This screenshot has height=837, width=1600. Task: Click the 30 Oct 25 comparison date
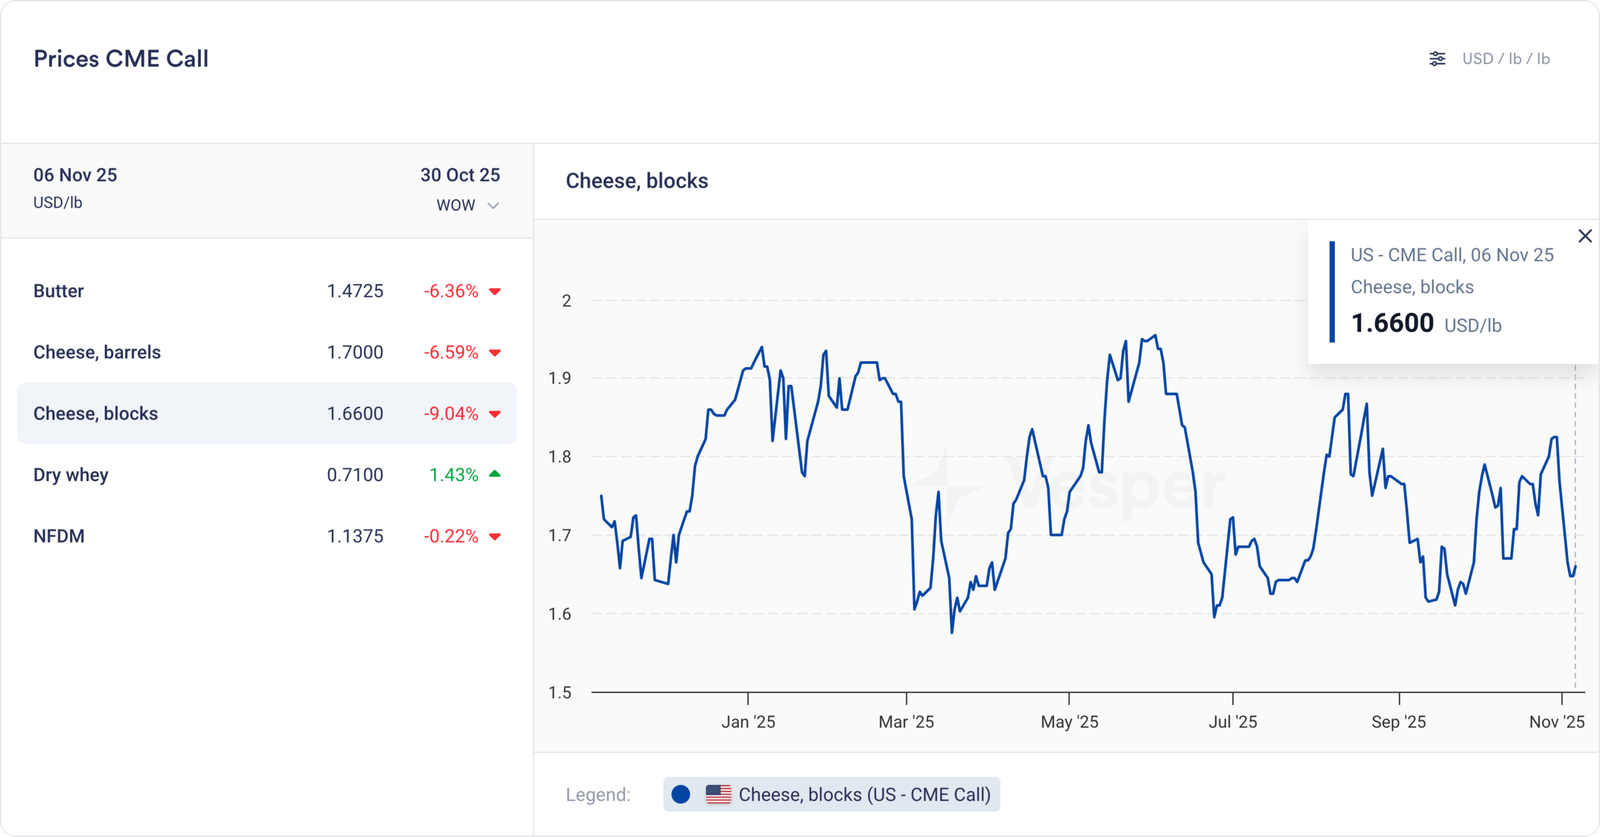click(459, 175)
